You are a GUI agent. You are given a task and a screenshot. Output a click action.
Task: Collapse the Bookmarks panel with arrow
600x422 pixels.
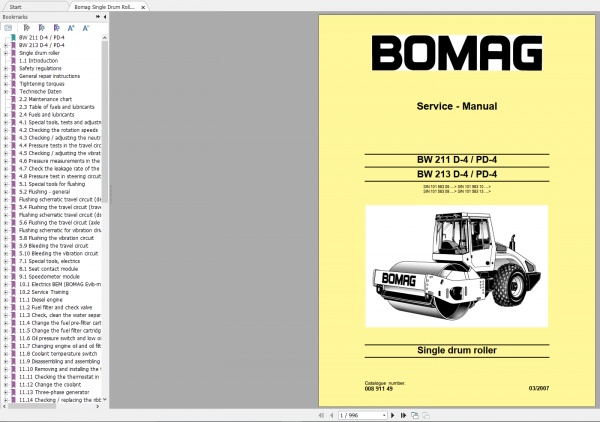click(105, 17)
